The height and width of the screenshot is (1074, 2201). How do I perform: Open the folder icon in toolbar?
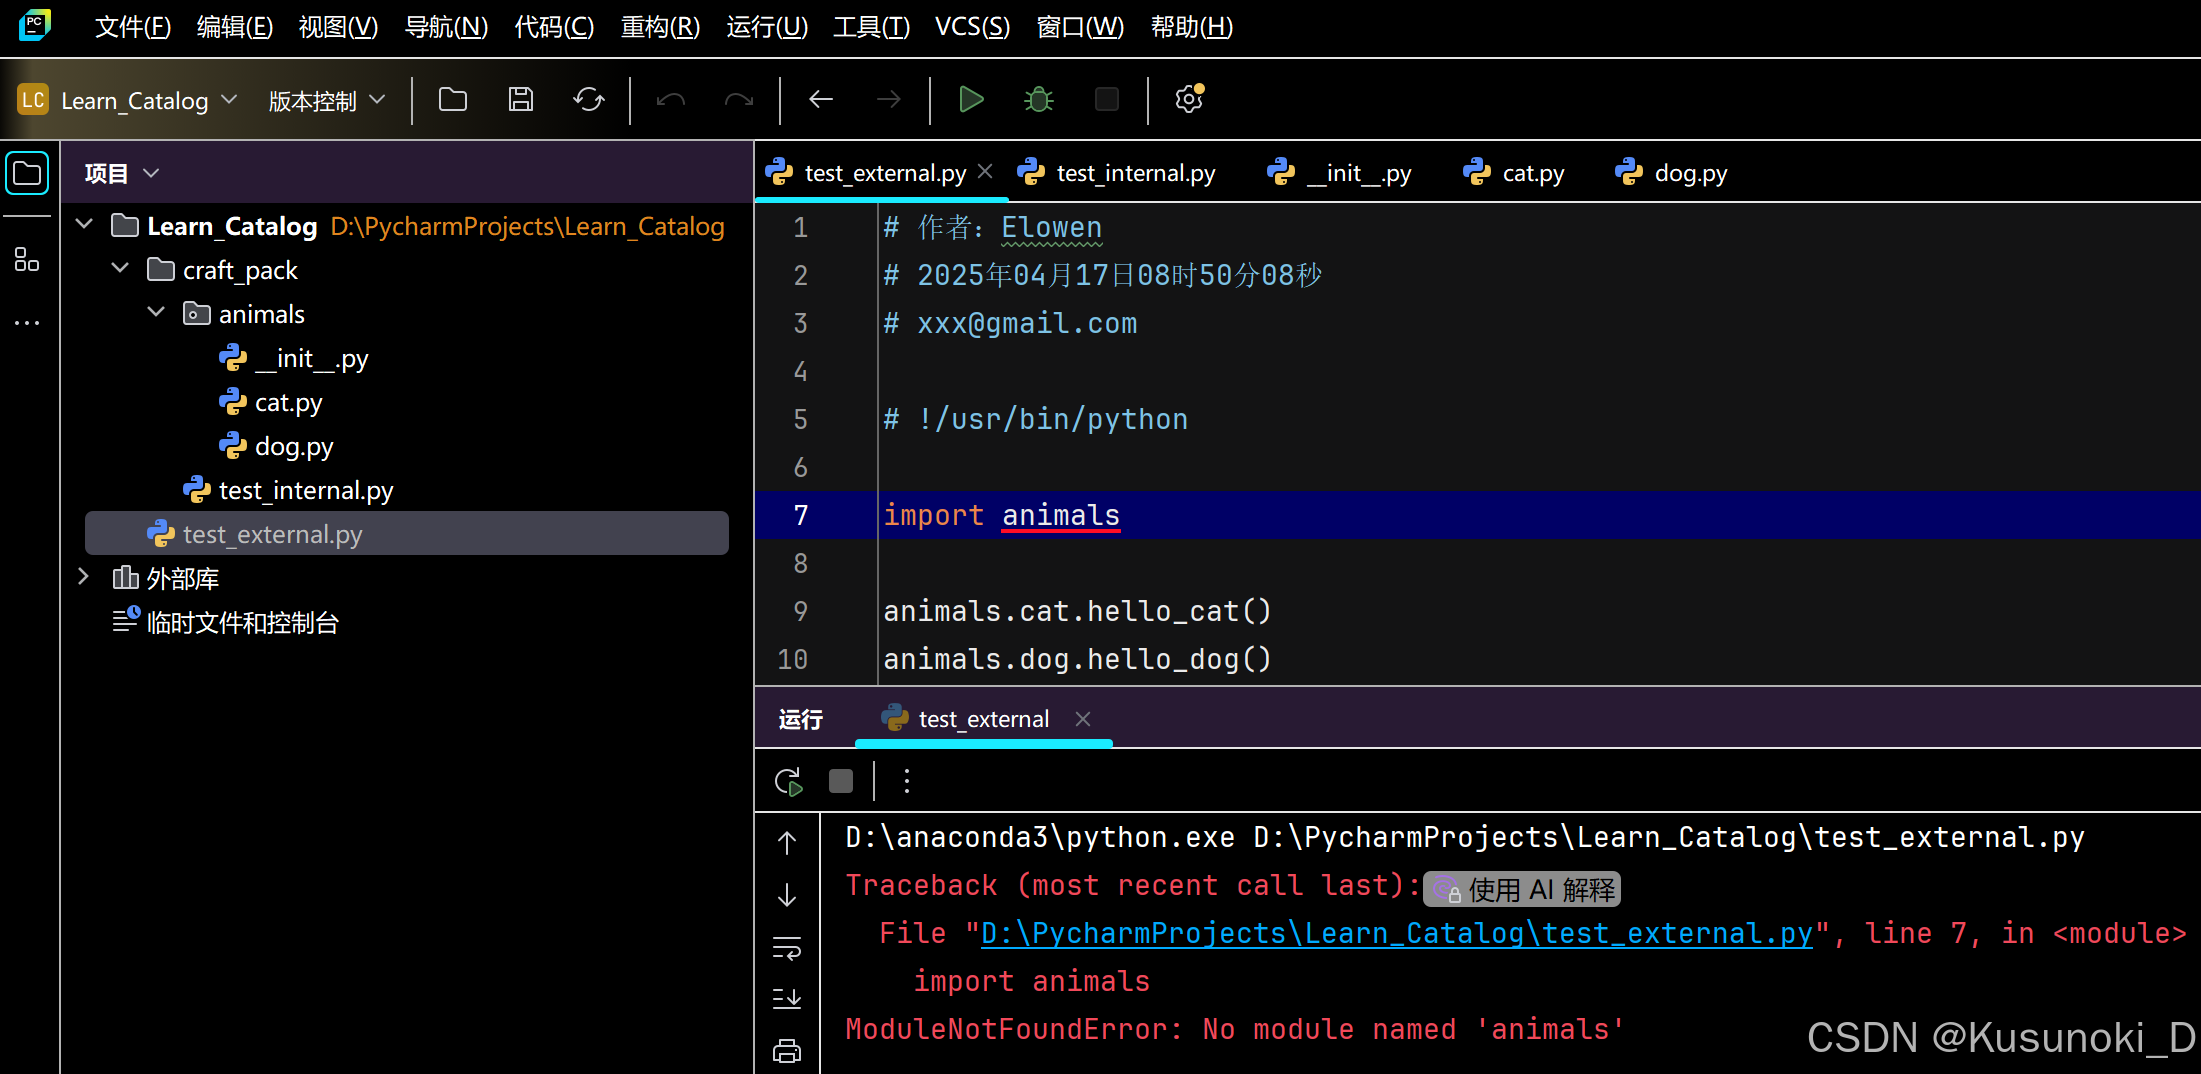pos(453,99)
